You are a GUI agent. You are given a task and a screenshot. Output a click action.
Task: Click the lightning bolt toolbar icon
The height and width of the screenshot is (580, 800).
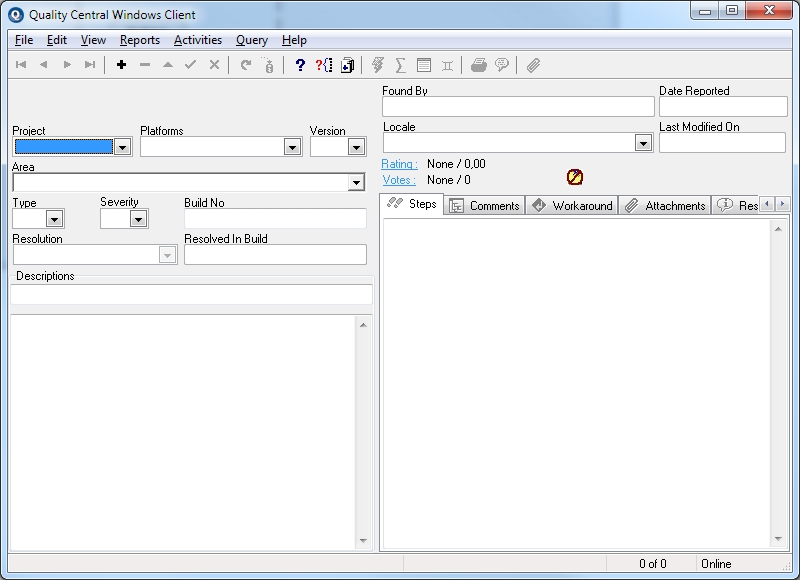[378, 65]
